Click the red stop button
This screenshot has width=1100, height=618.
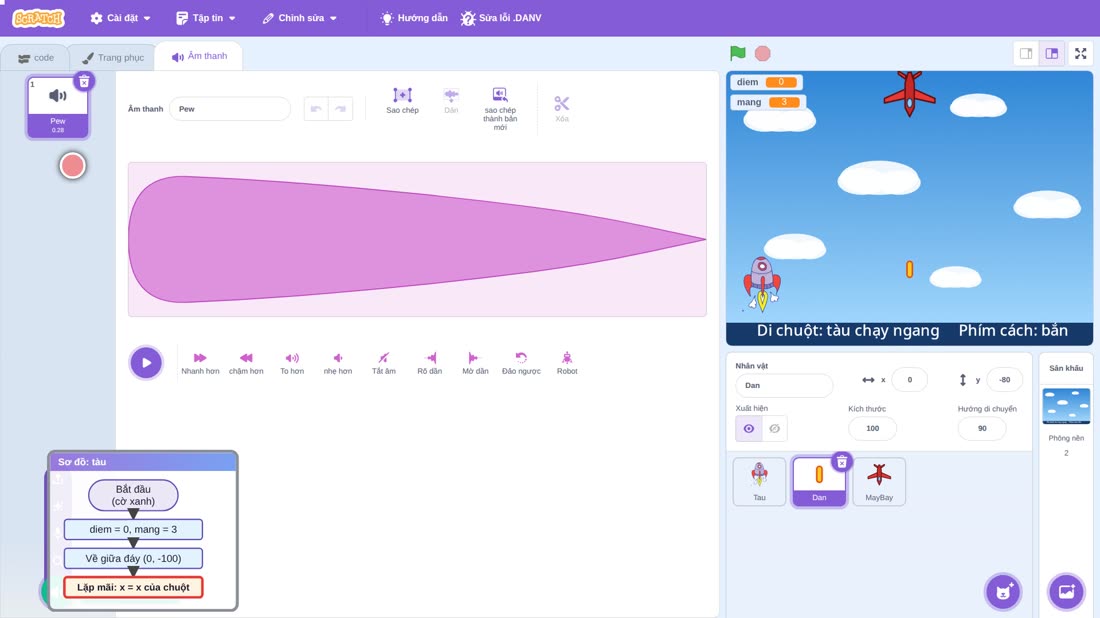point(763,53)
